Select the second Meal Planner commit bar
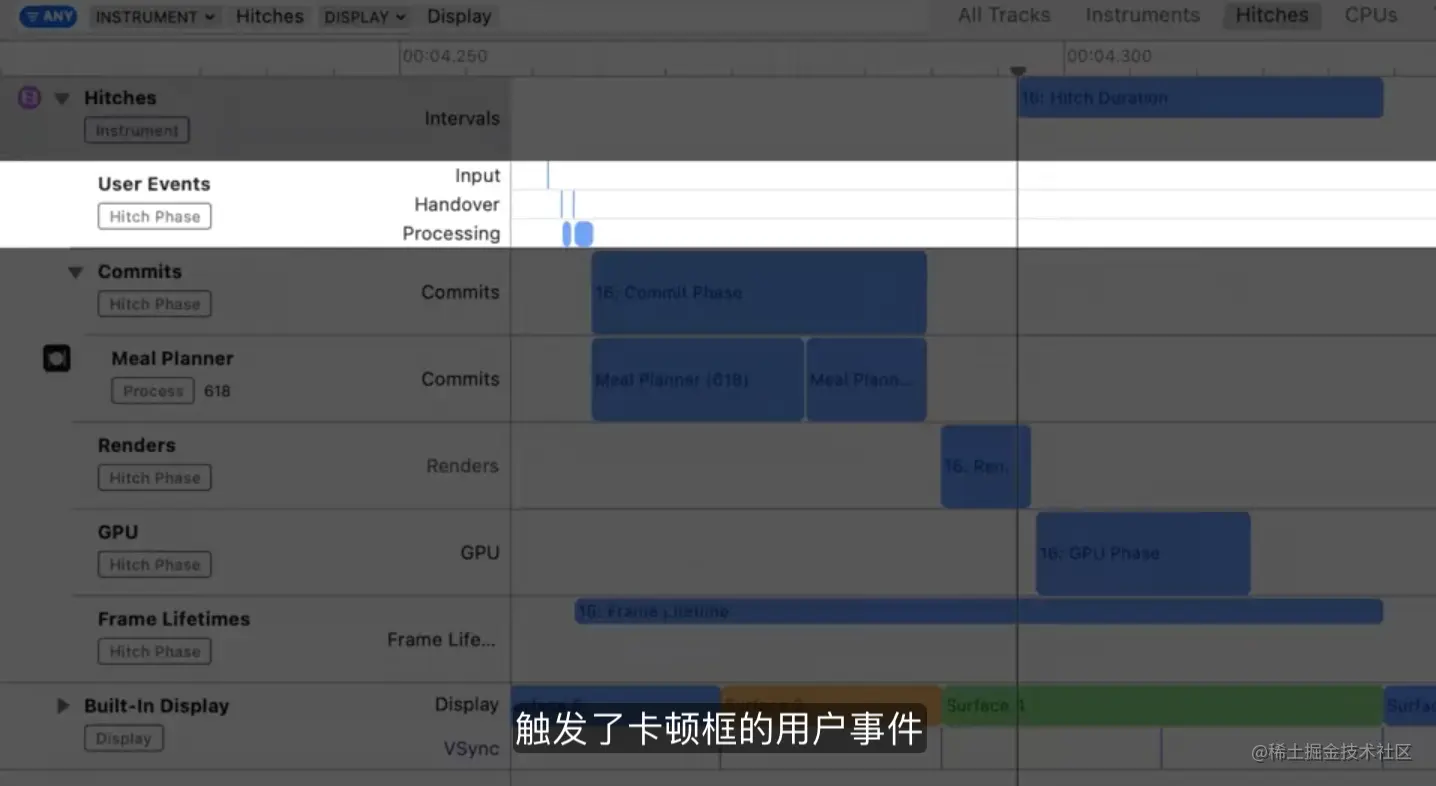Image resolution: width=1436 pixels, height=786 pixels. (x=867, y=379)
